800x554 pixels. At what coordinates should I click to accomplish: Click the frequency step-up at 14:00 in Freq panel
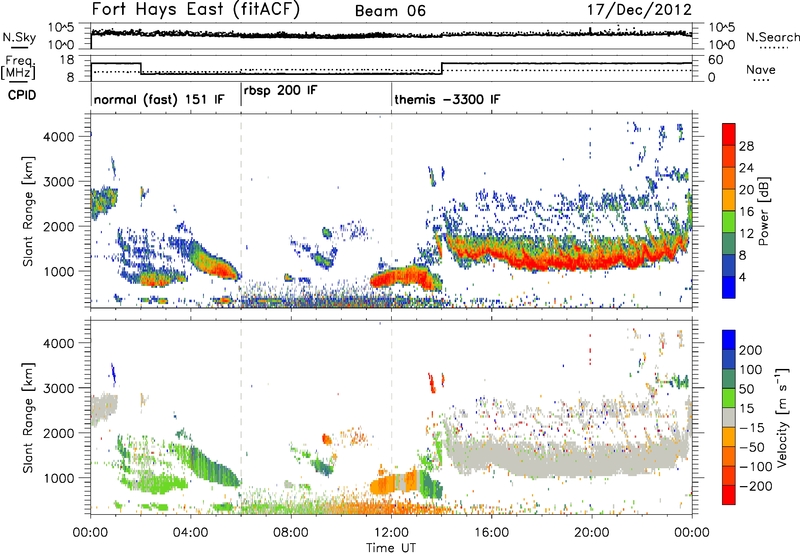[442, 68]
